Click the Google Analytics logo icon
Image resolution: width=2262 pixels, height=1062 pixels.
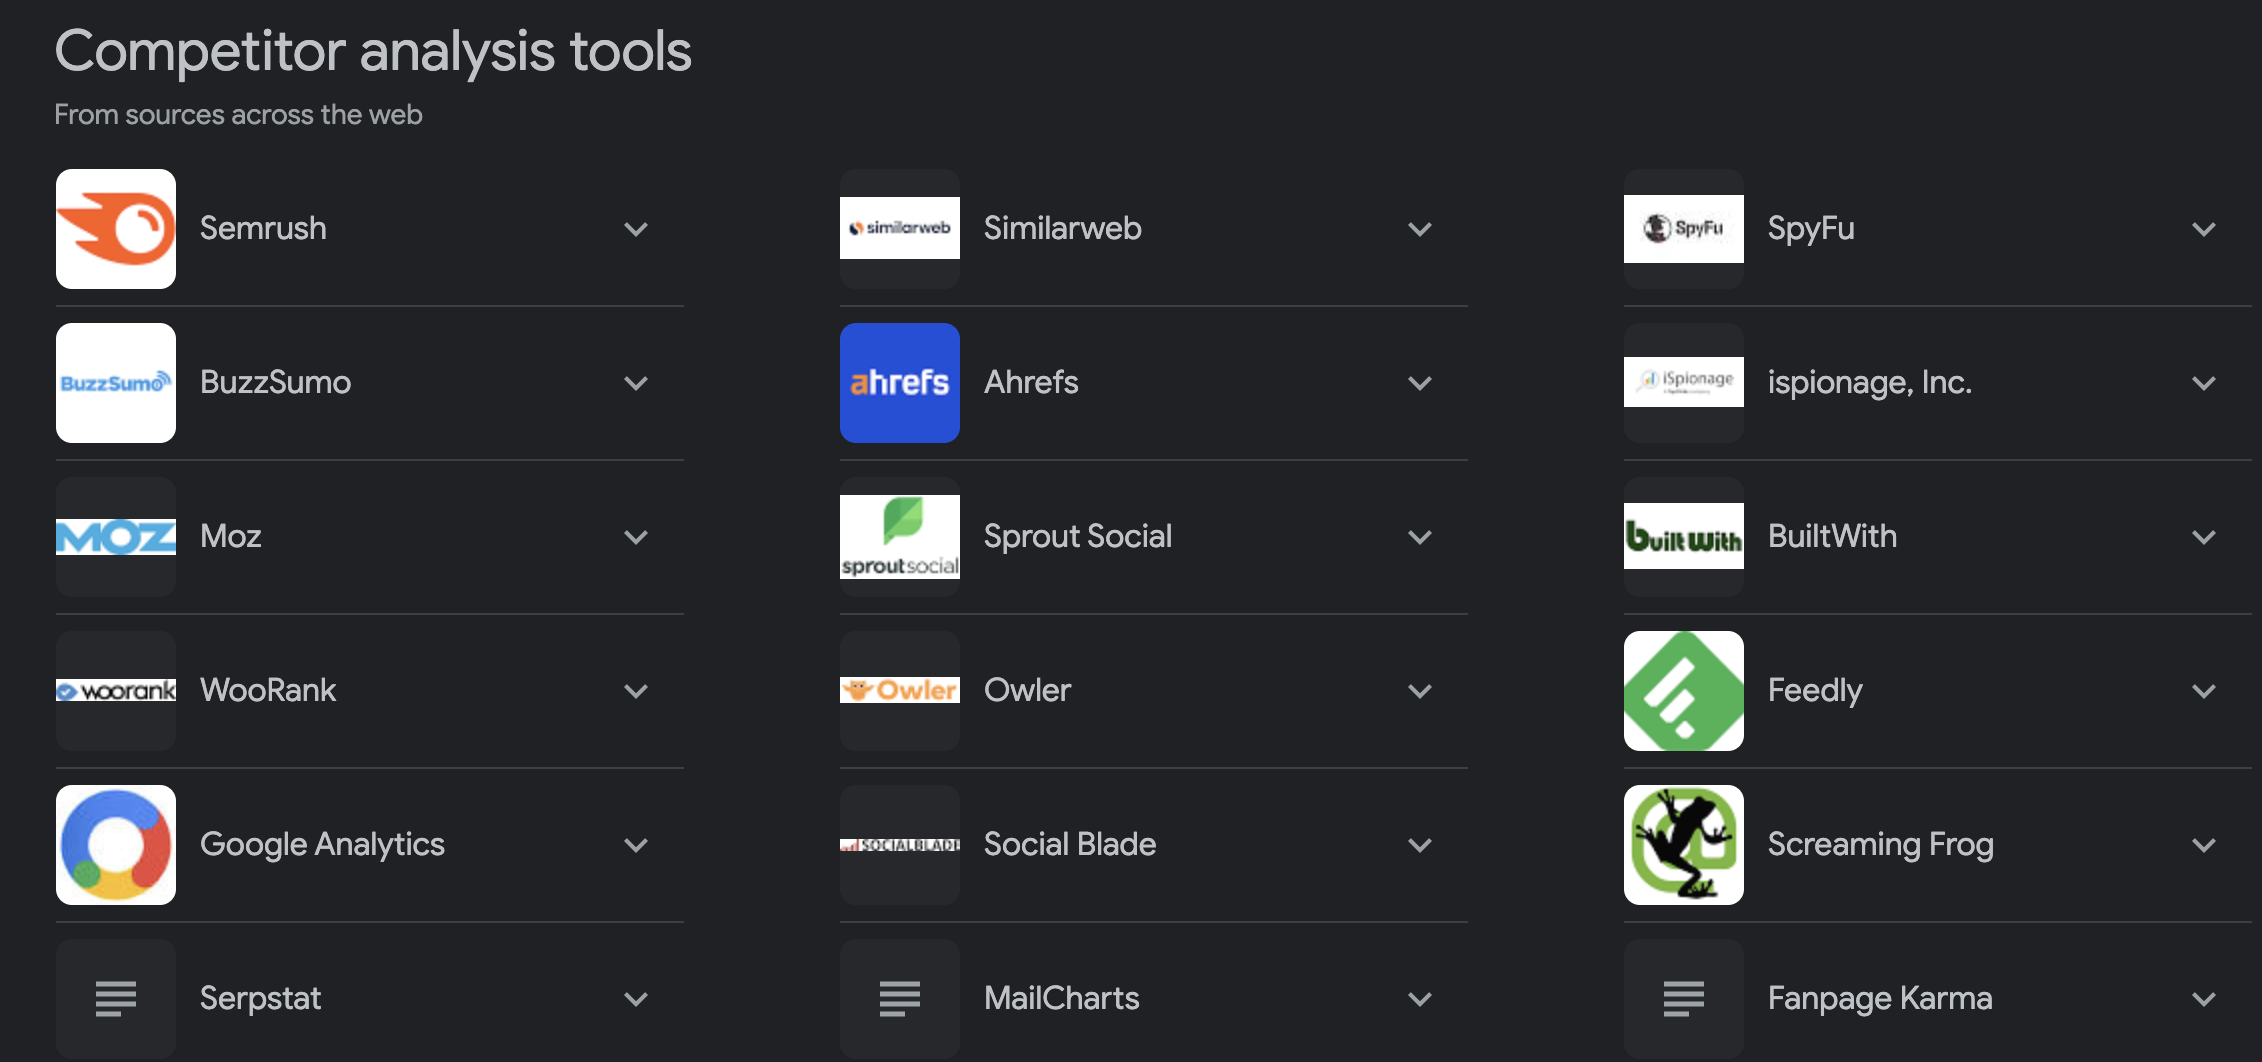click(x=116, y=845)
